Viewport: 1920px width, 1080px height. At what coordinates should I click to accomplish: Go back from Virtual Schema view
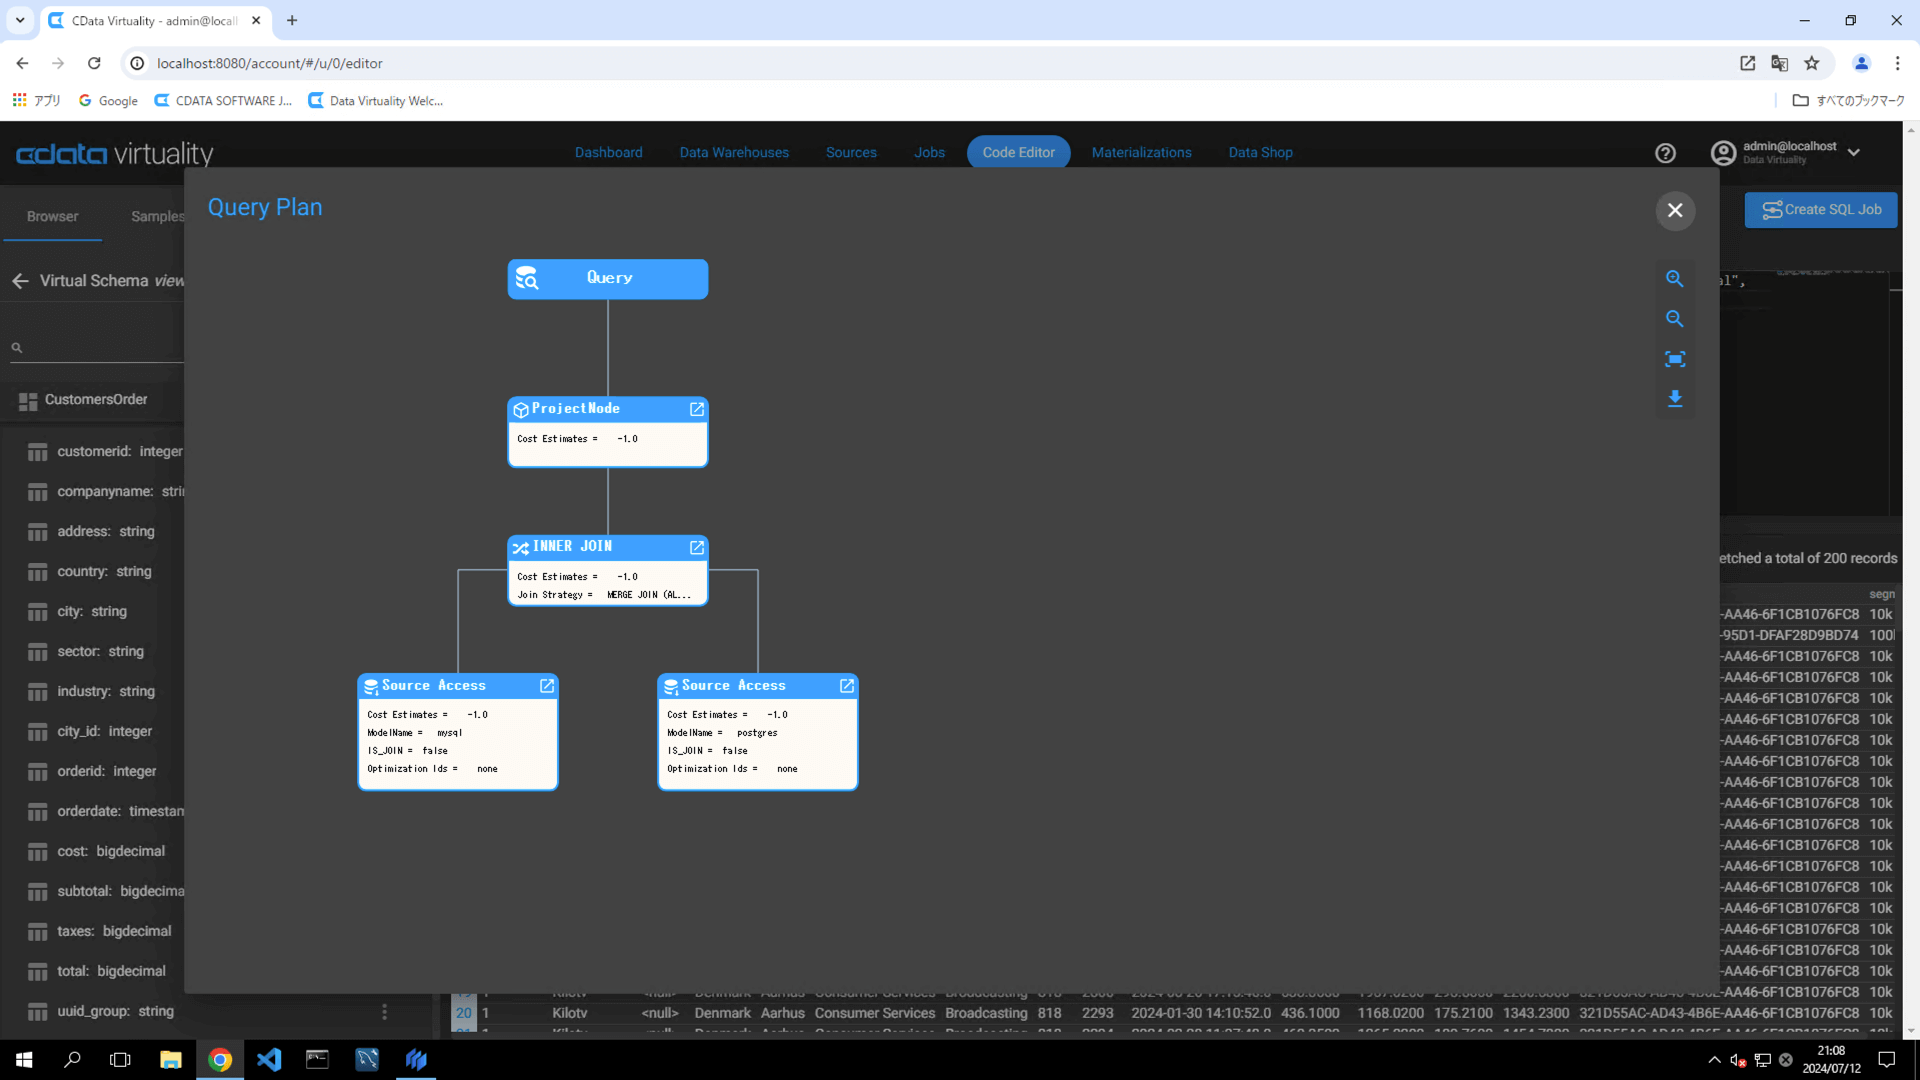pyautogui.click(x=21, y=281)
